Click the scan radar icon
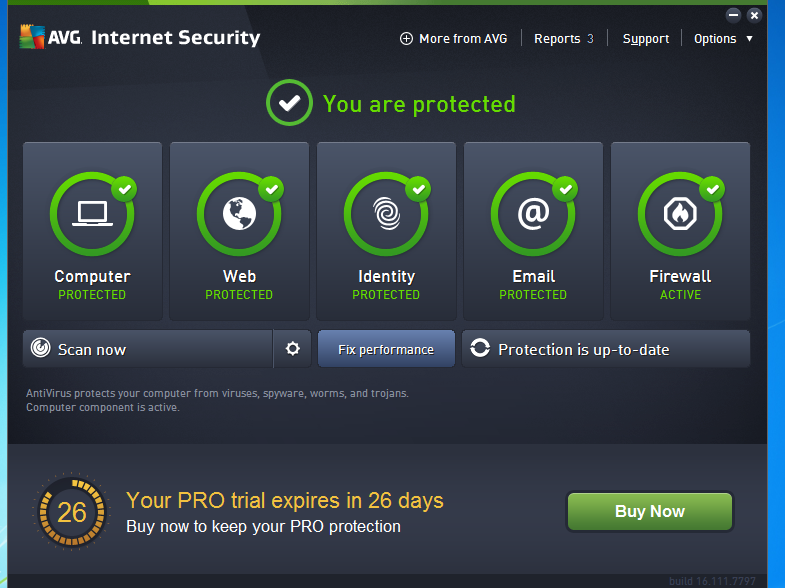 click(x=41, y=348)
